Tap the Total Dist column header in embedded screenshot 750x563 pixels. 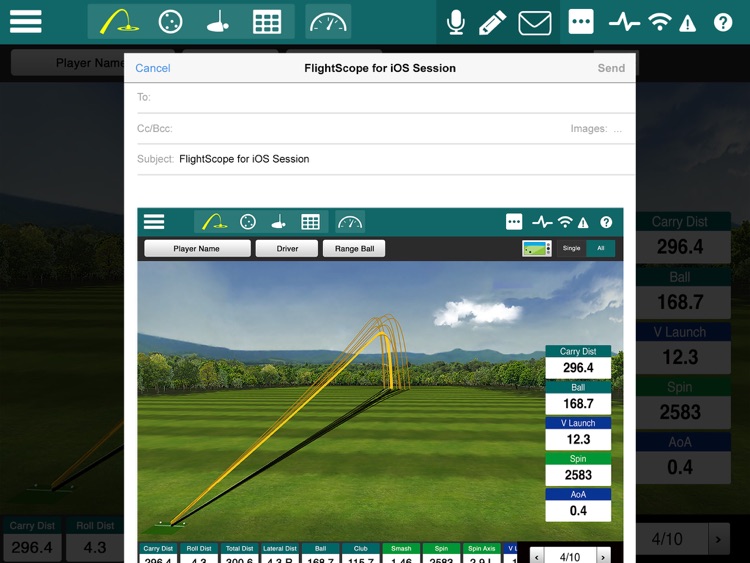239,549
